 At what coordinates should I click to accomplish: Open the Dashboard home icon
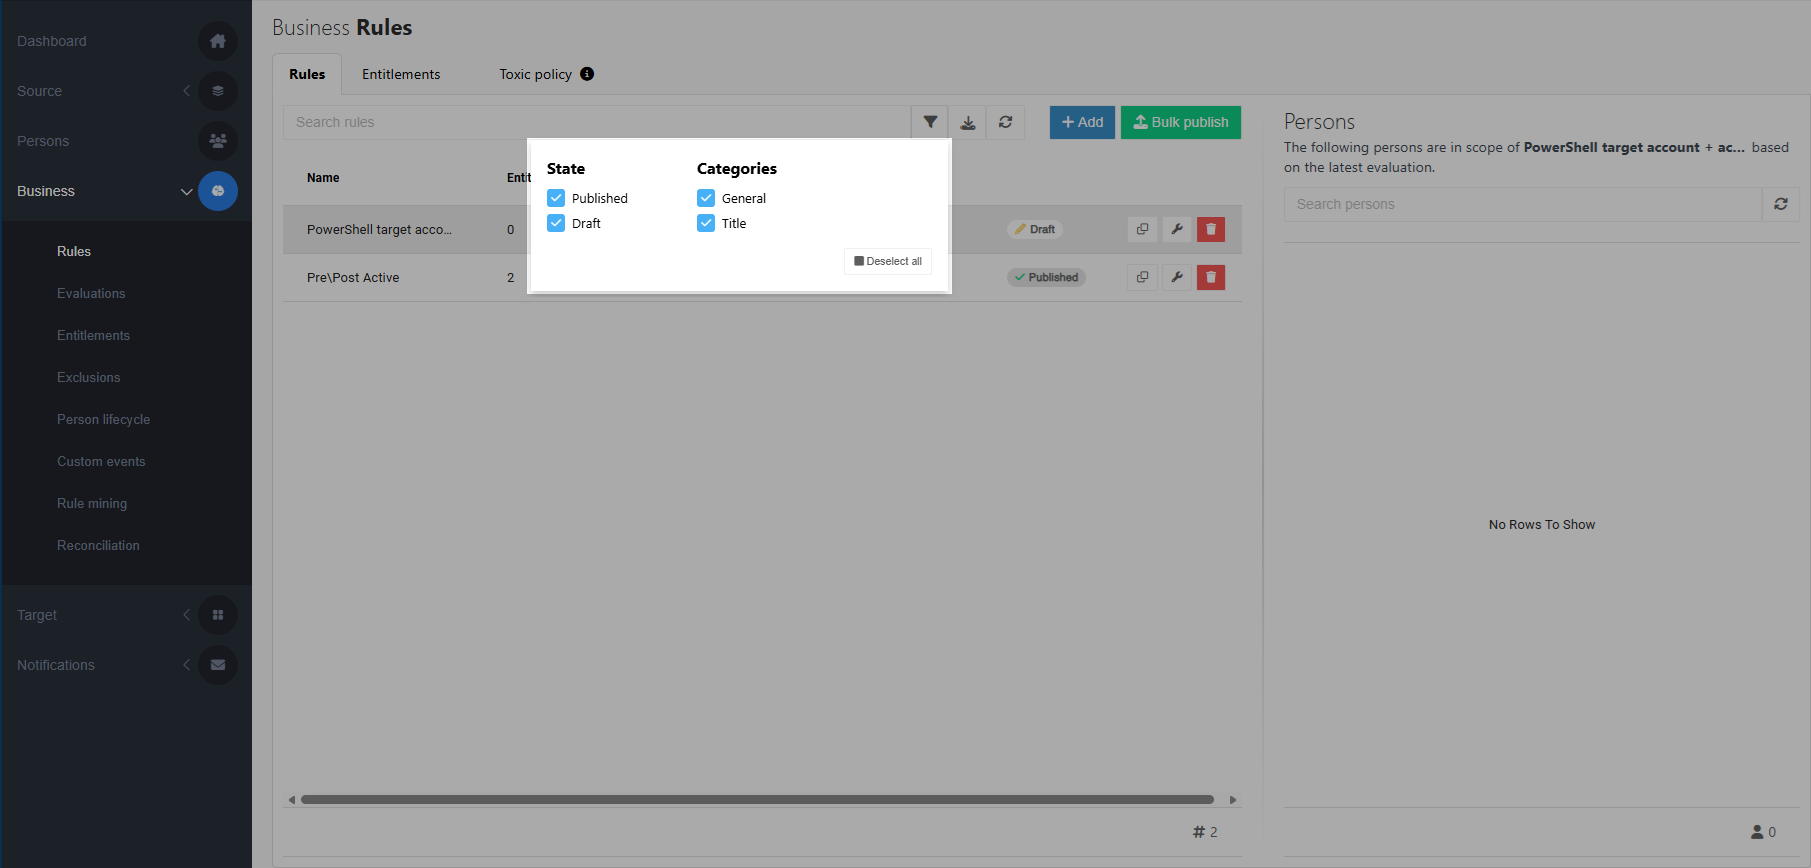coord(218,41)
